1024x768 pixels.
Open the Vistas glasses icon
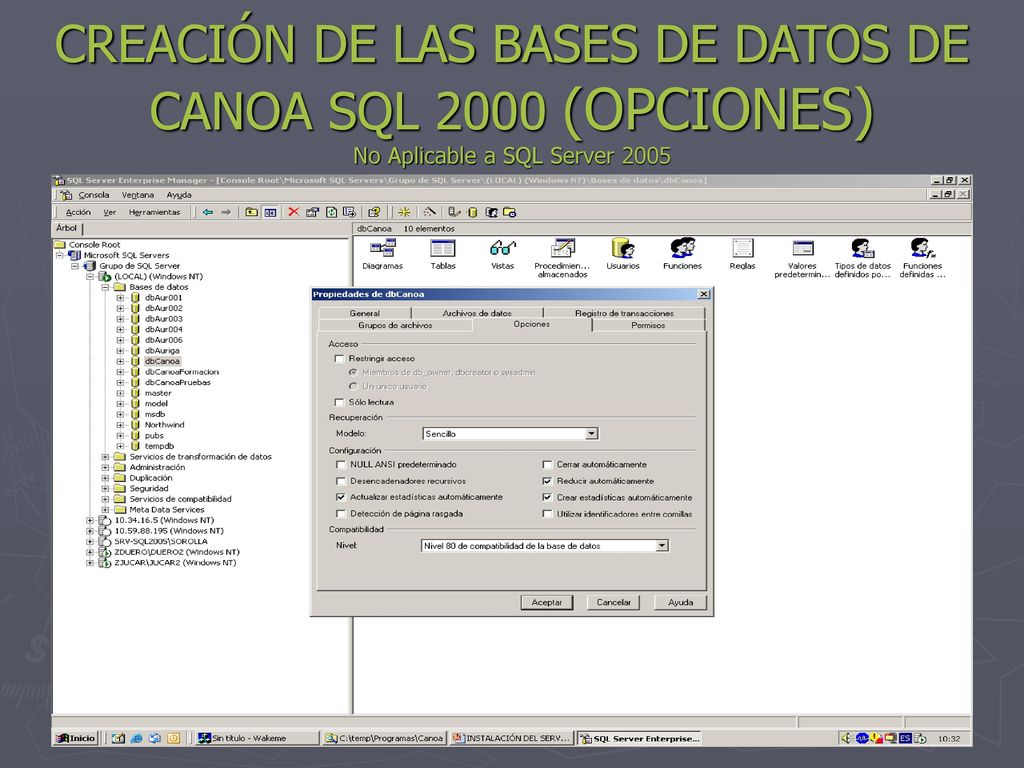(503, 254)
